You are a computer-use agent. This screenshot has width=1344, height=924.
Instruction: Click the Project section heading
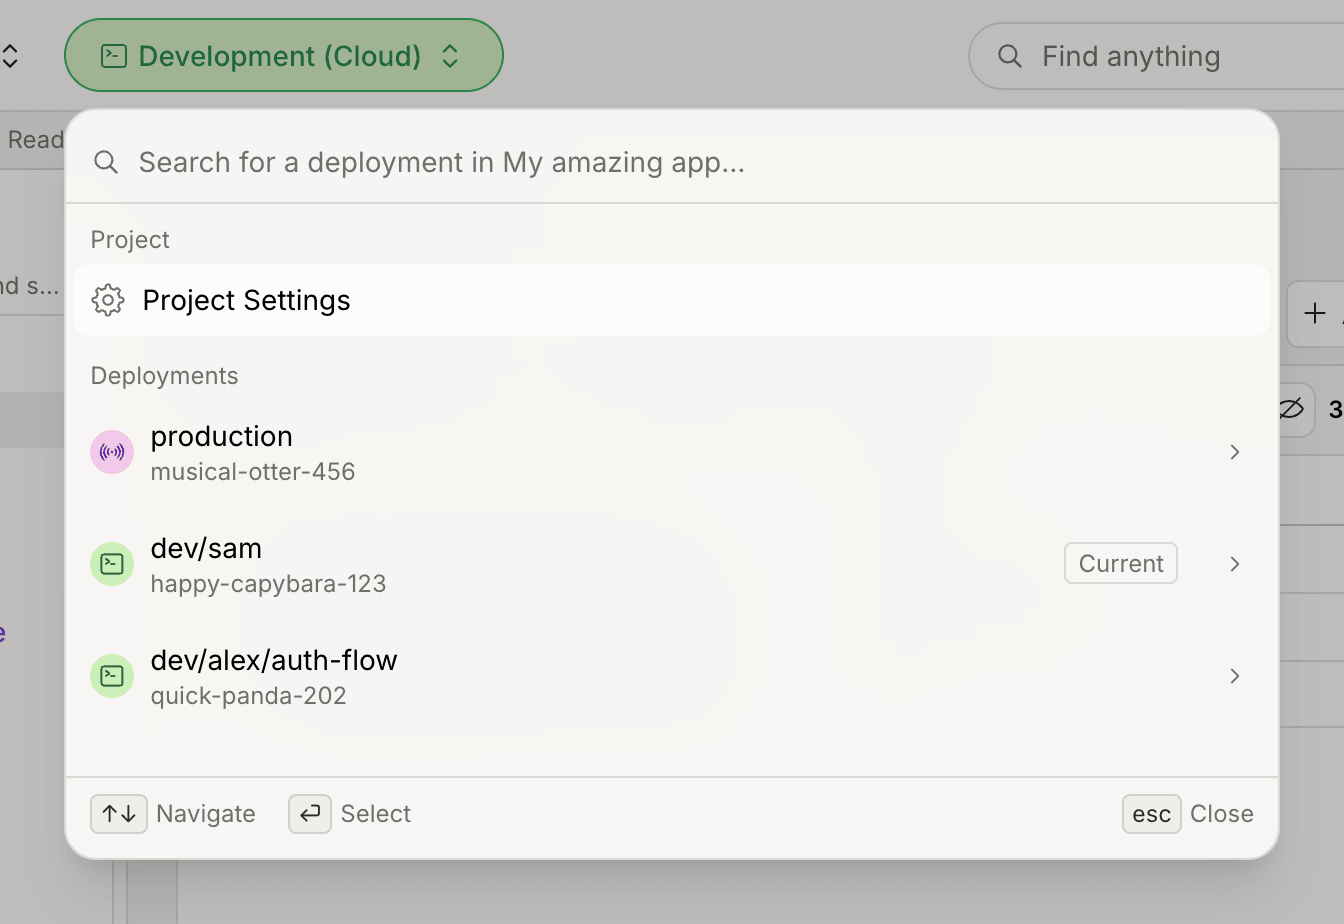click(130, 240)
